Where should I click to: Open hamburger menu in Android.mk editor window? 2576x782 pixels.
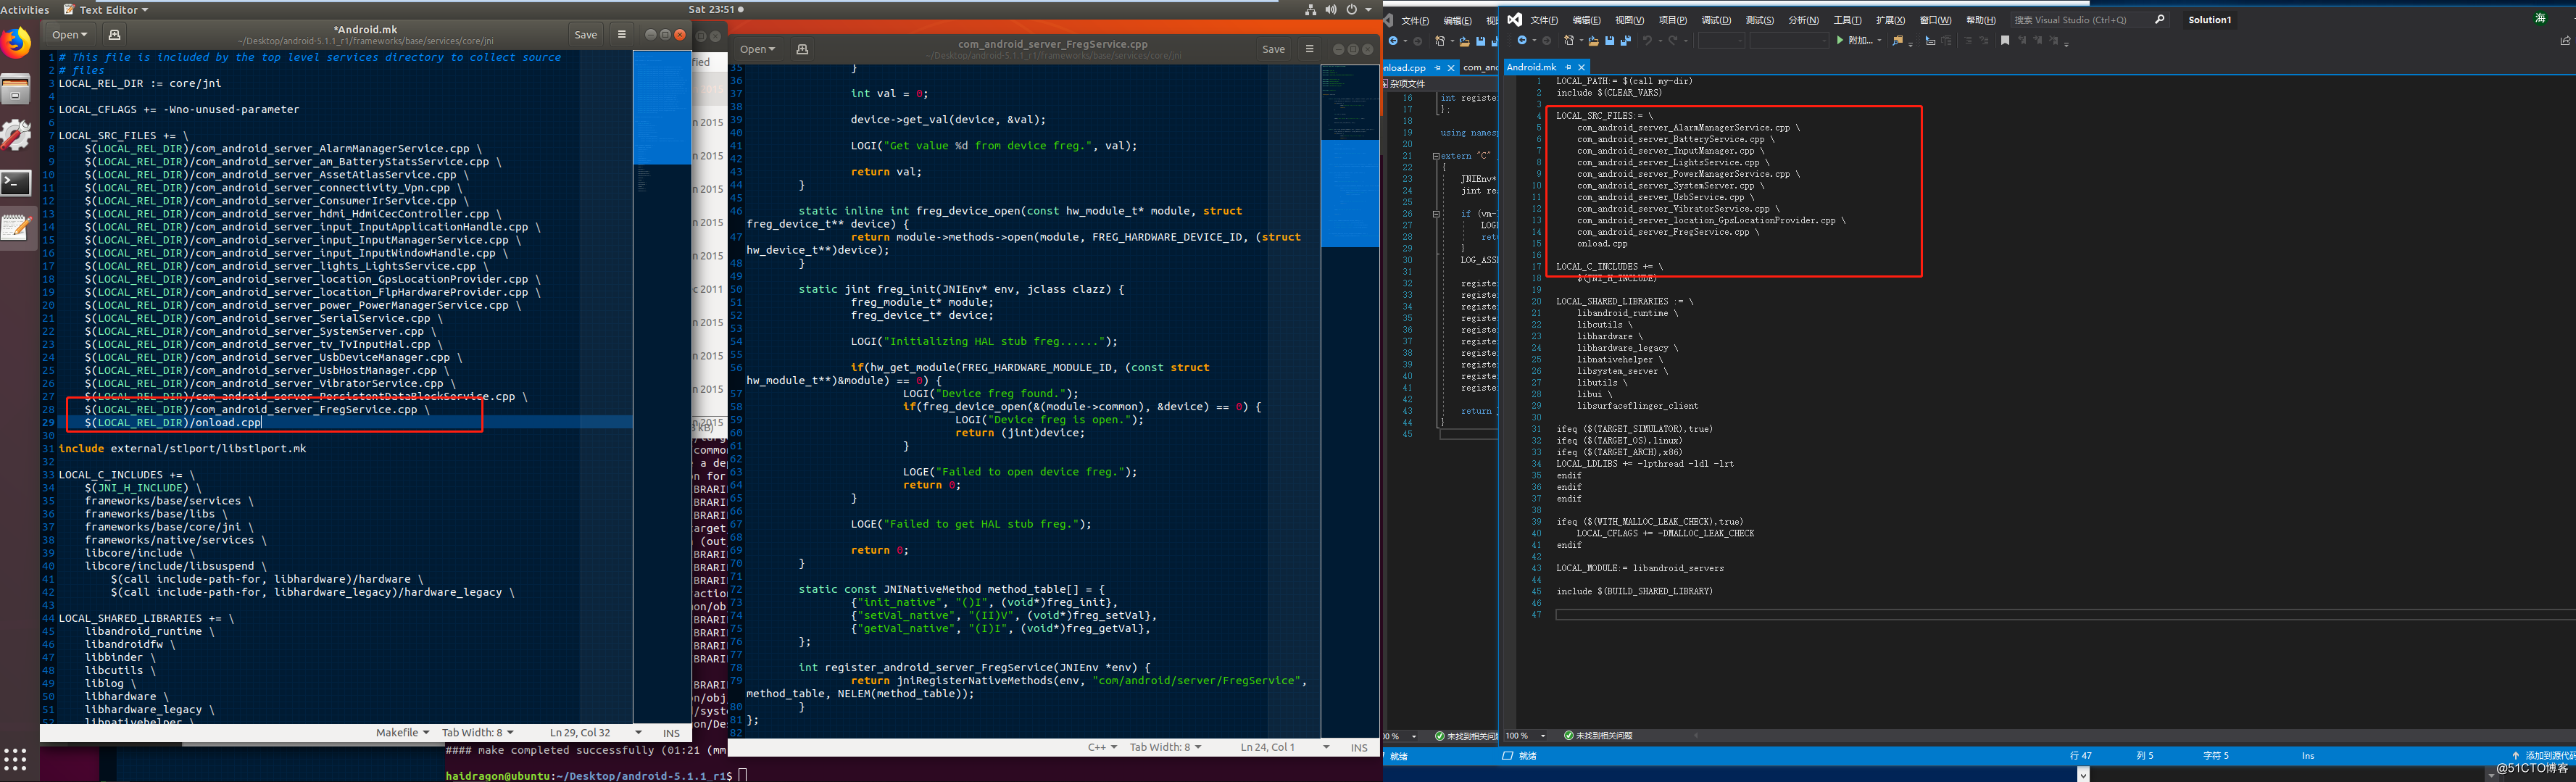click(x=622, y=34)
